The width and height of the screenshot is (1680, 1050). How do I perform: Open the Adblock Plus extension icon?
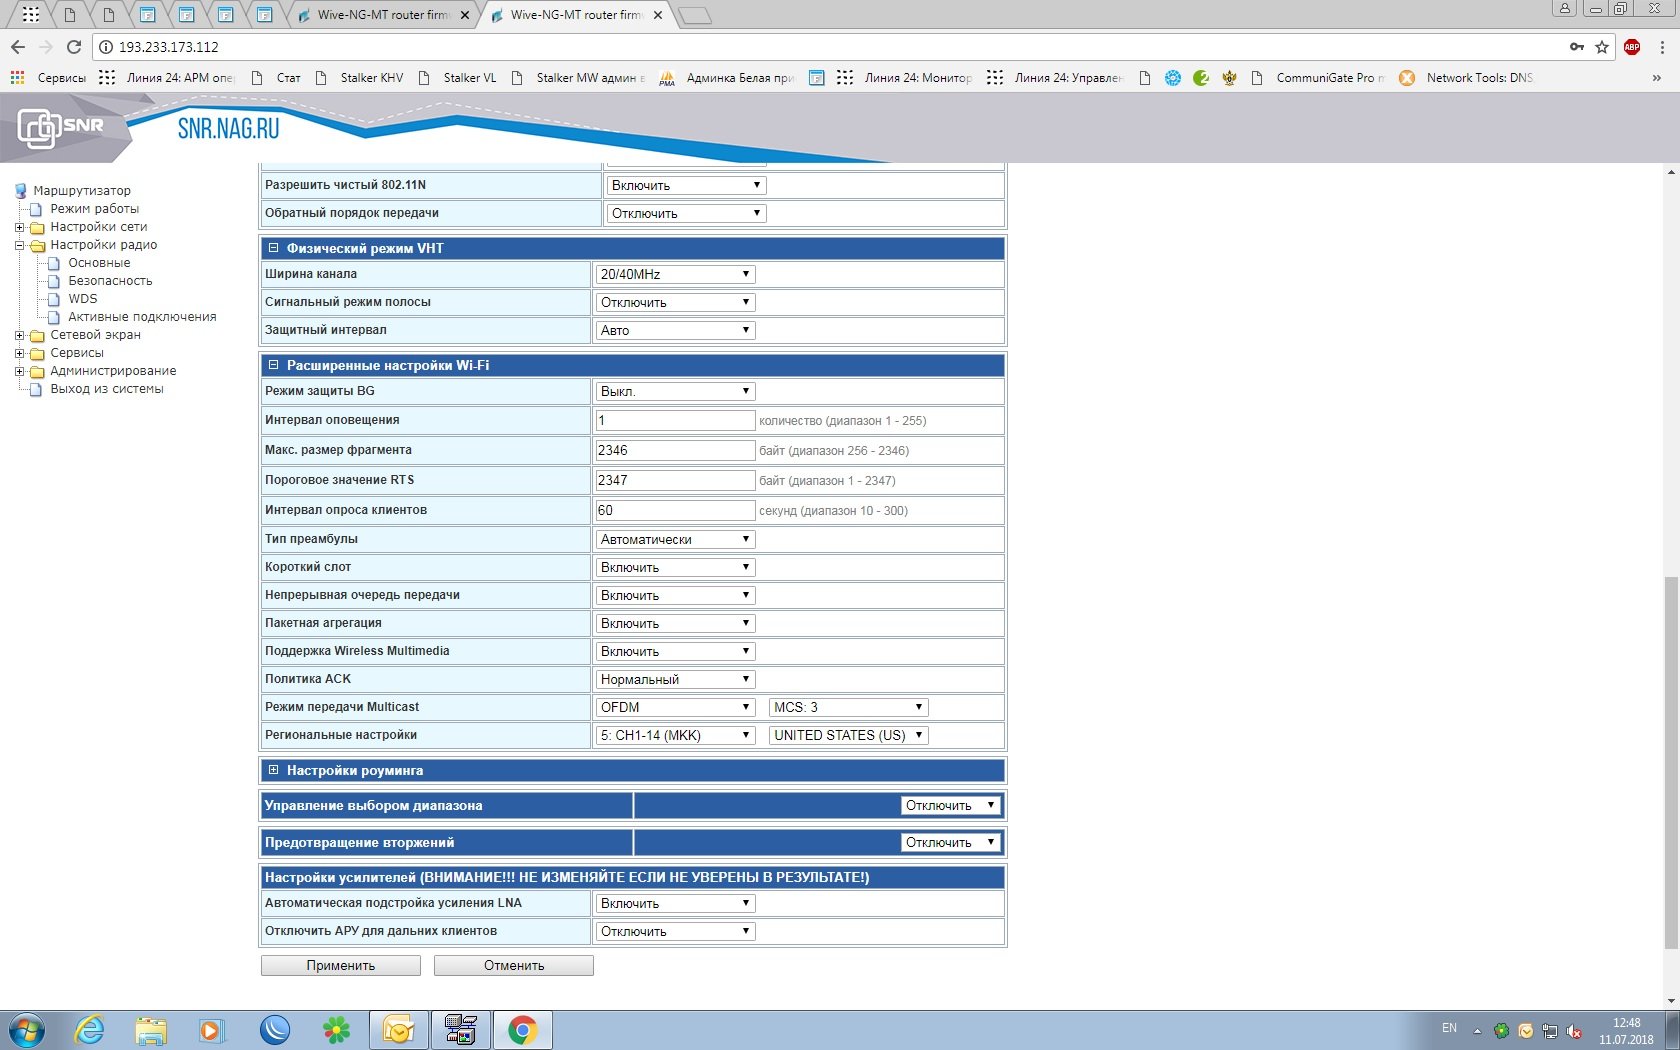tap(1632, 47)
